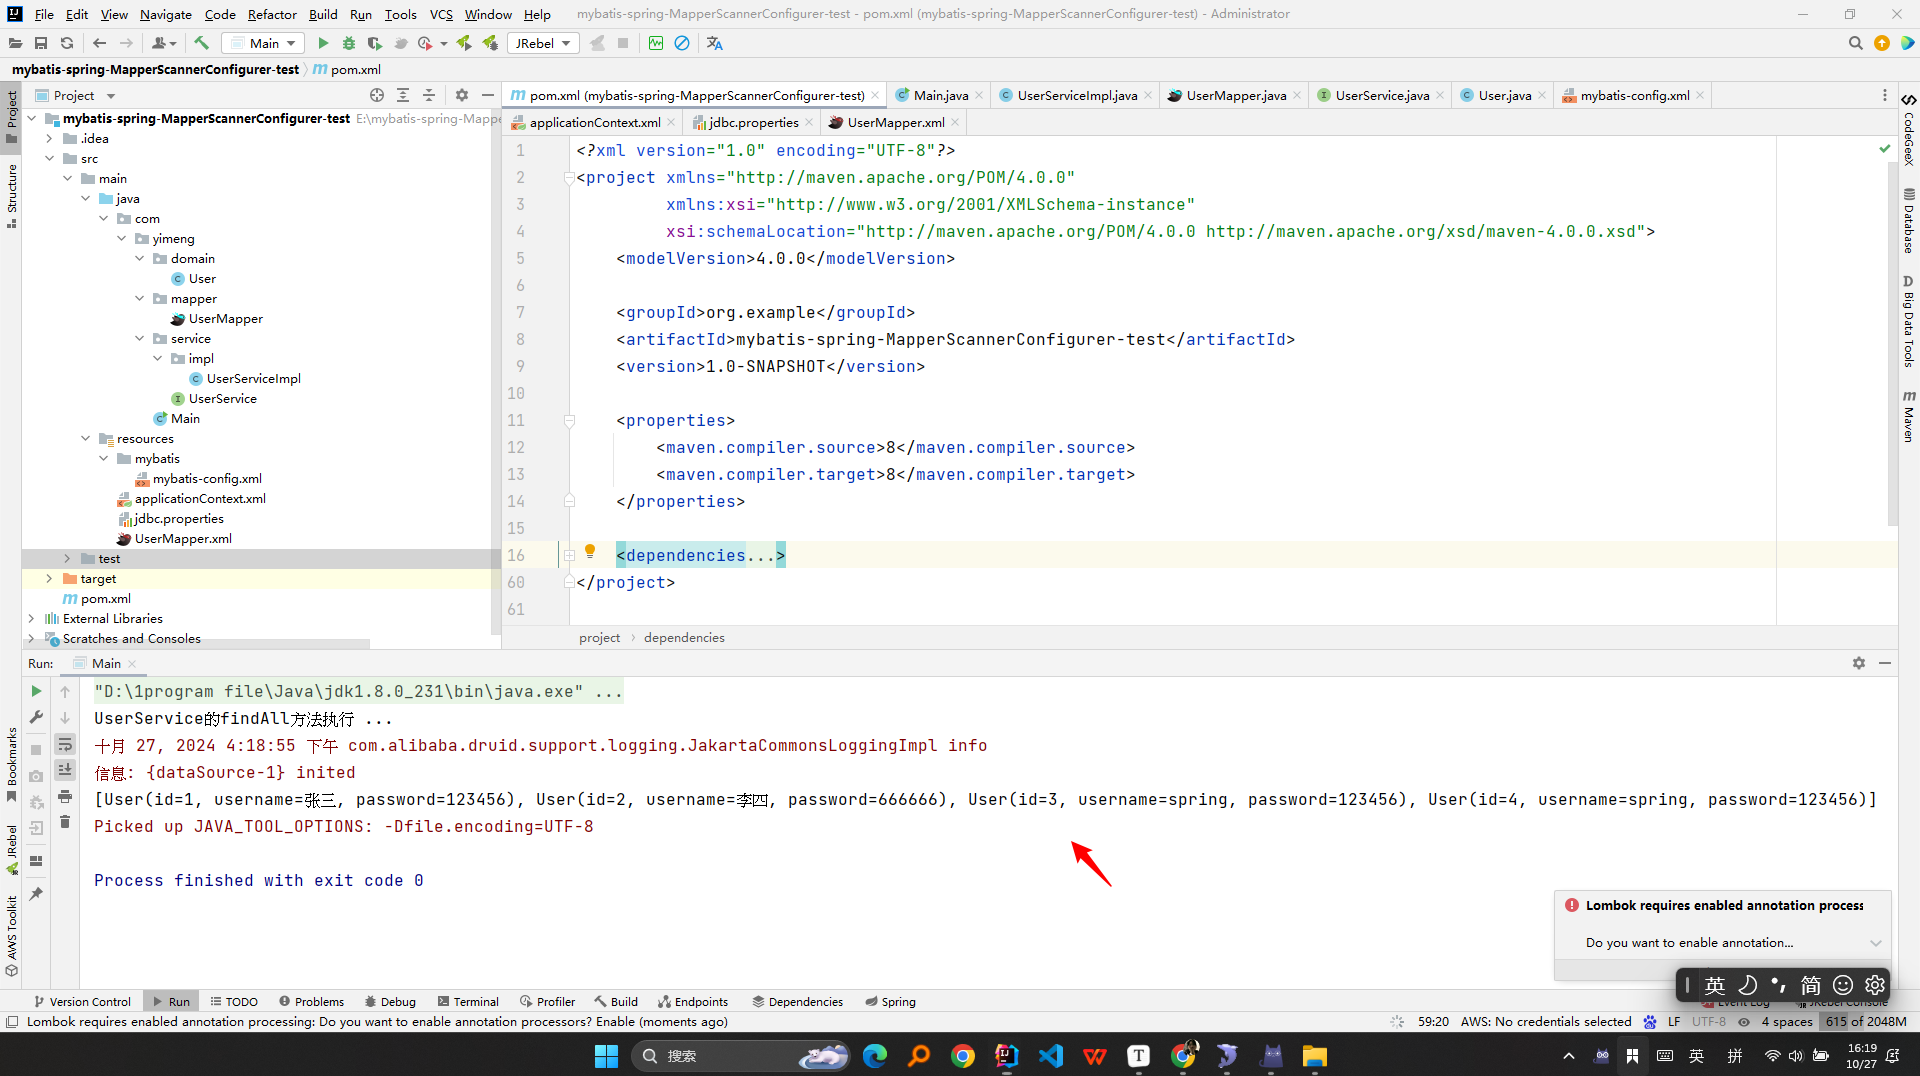Open the Maven tool window
Image resolution: width=1920 pixels, height=1076 pixels.
tap(1908, 417)
